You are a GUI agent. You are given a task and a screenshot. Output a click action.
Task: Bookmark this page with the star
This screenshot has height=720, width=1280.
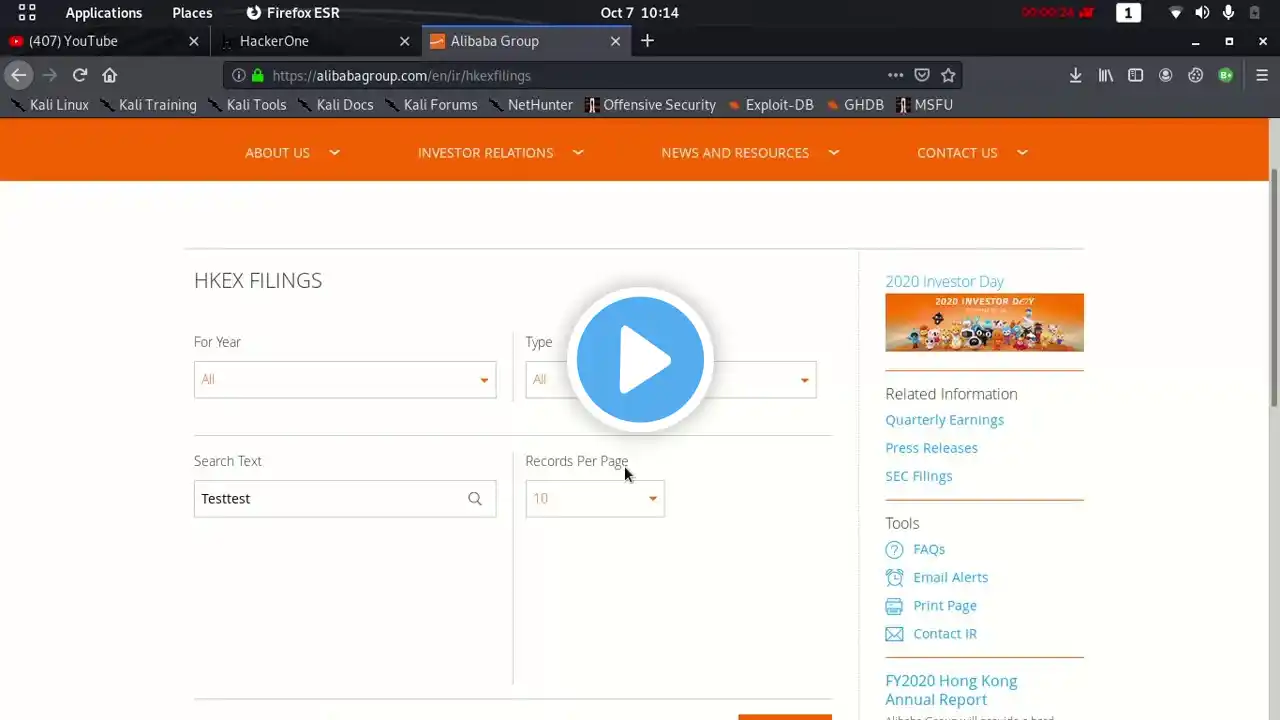point(948,75)
